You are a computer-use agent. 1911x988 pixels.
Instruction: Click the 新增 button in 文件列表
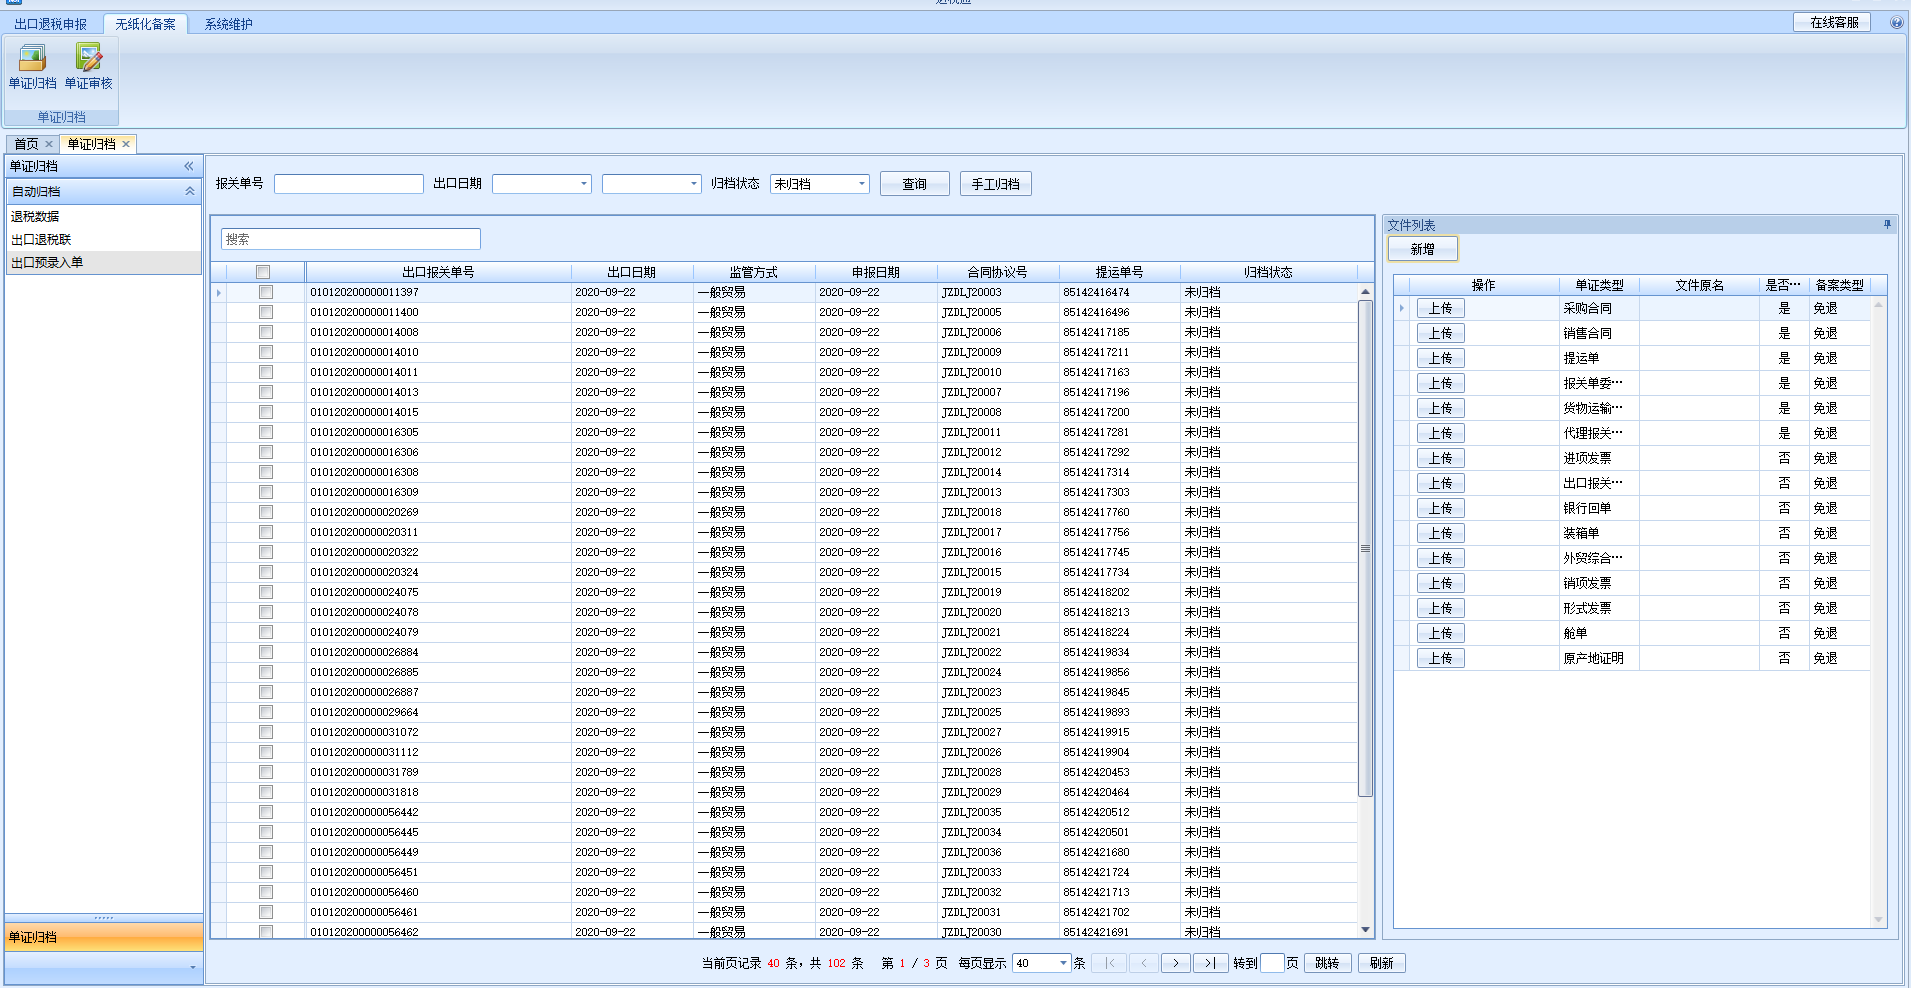point(1422,249)
